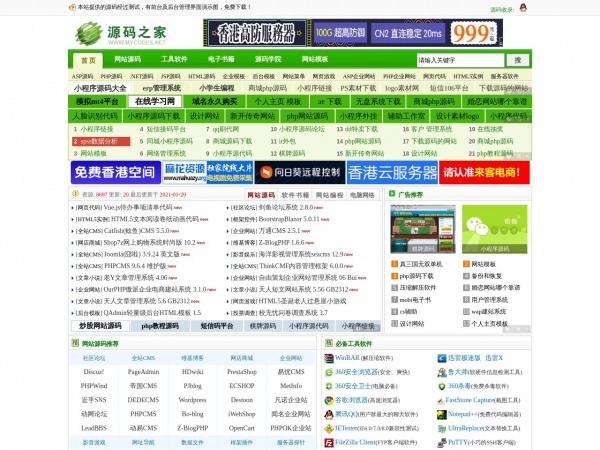Click the green icon beside 广告推荐 heading
This screenshot has width=600, height=450.
coord(392,194)
